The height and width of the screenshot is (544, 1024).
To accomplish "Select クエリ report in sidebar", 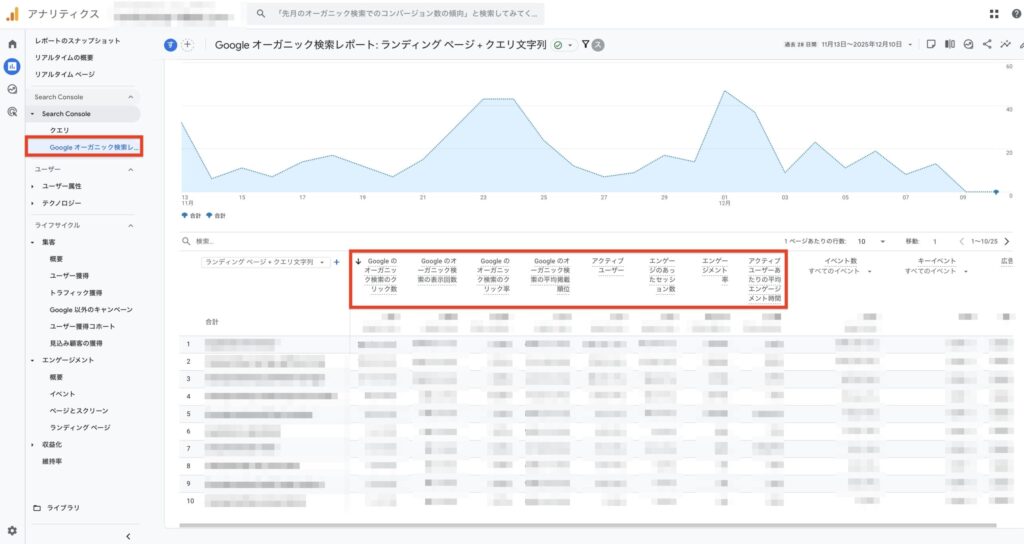I will click(59, 130).
